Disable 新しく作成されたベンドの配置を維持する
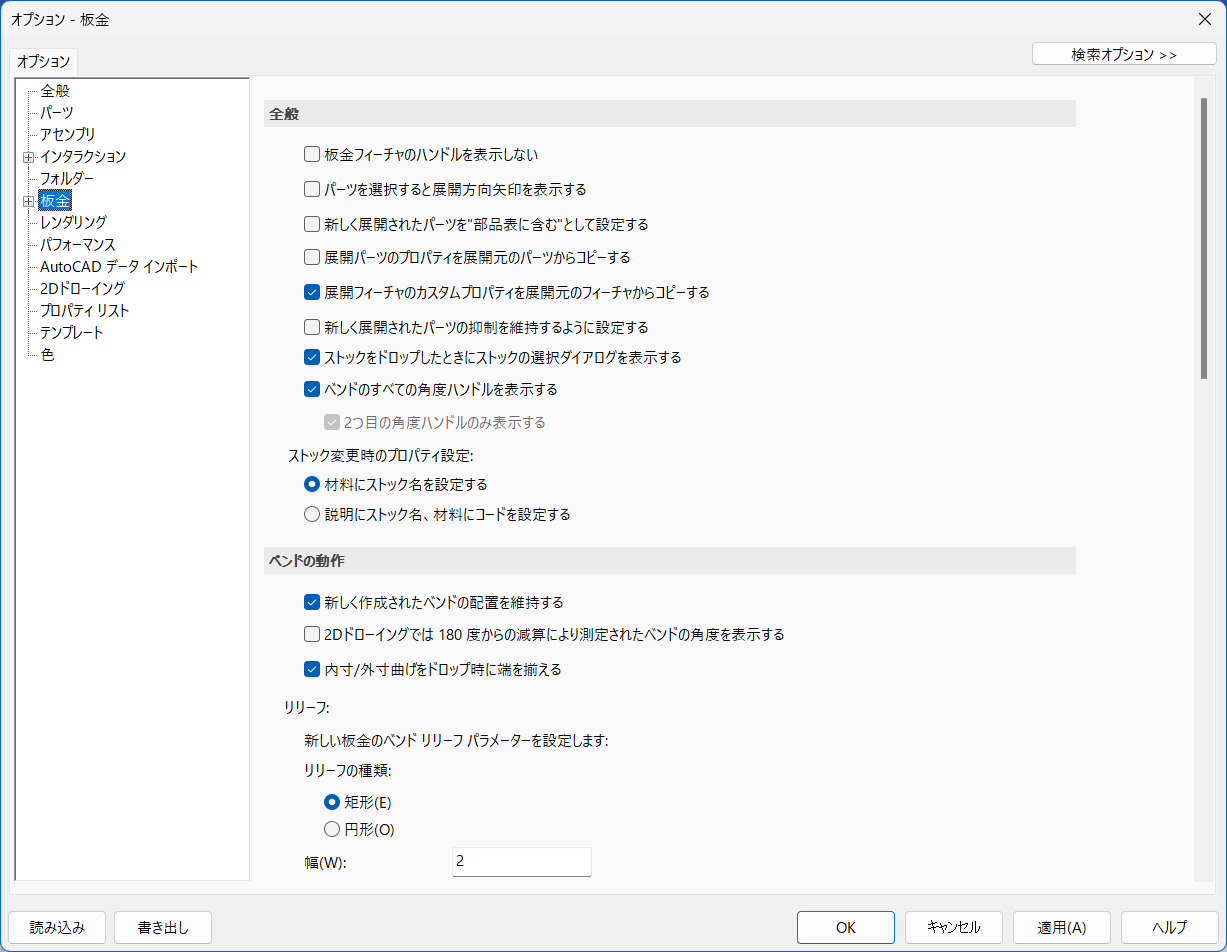This screenshot has width=1227, height=952. tap(312, 603)
